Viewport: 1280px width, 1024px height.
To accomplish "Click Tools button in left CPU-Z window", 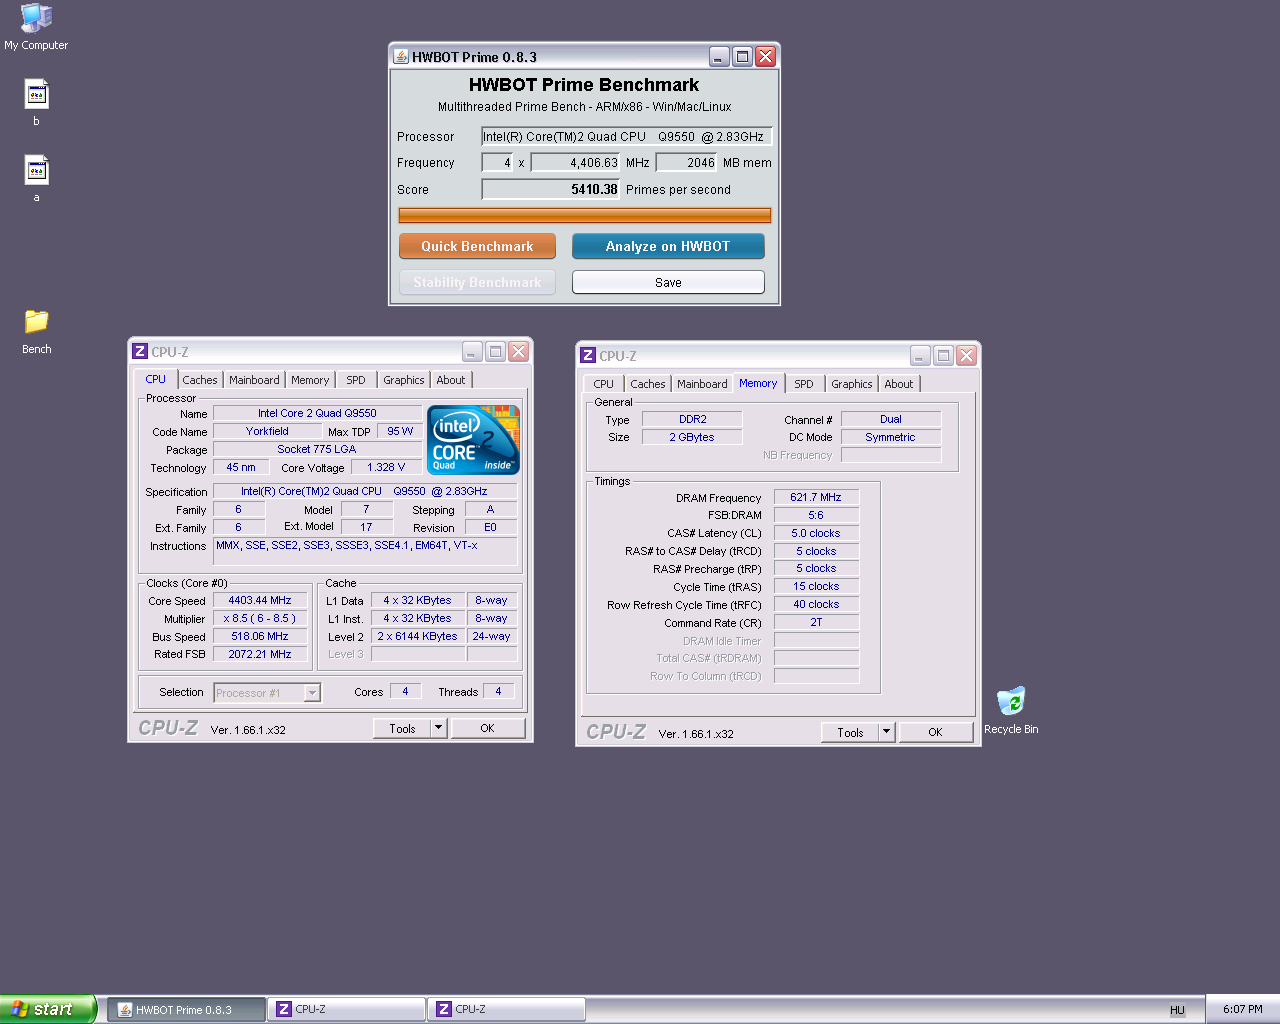I will point(402,729).
